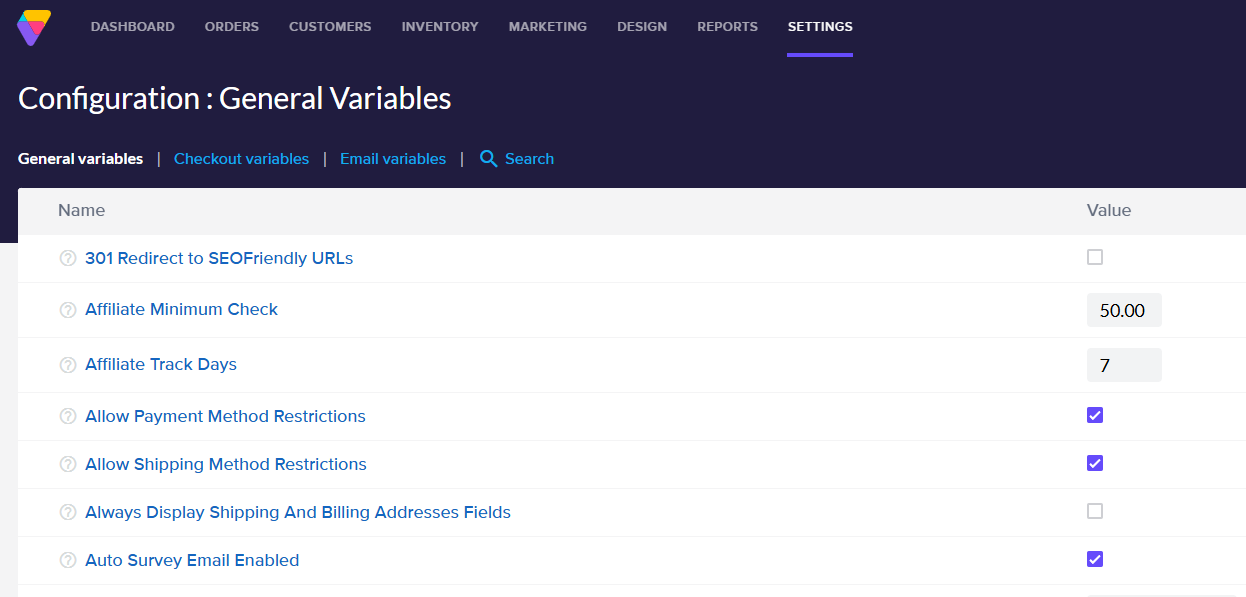
Task: Enable 301 Redirect to SEOFriendly URLs
Action: (x=1094, y=257)
